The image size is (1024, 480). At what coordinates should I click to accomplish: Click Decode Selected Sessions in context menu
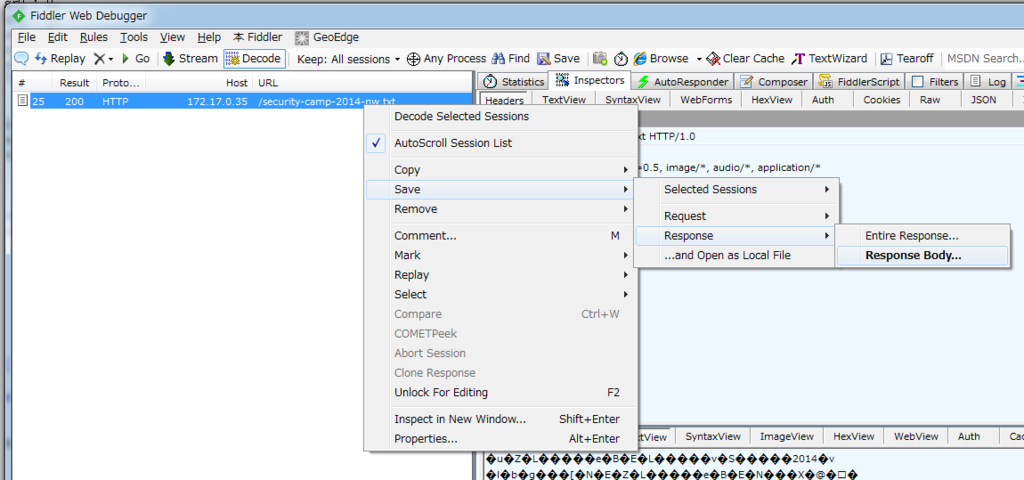click(x=500, y=116)
